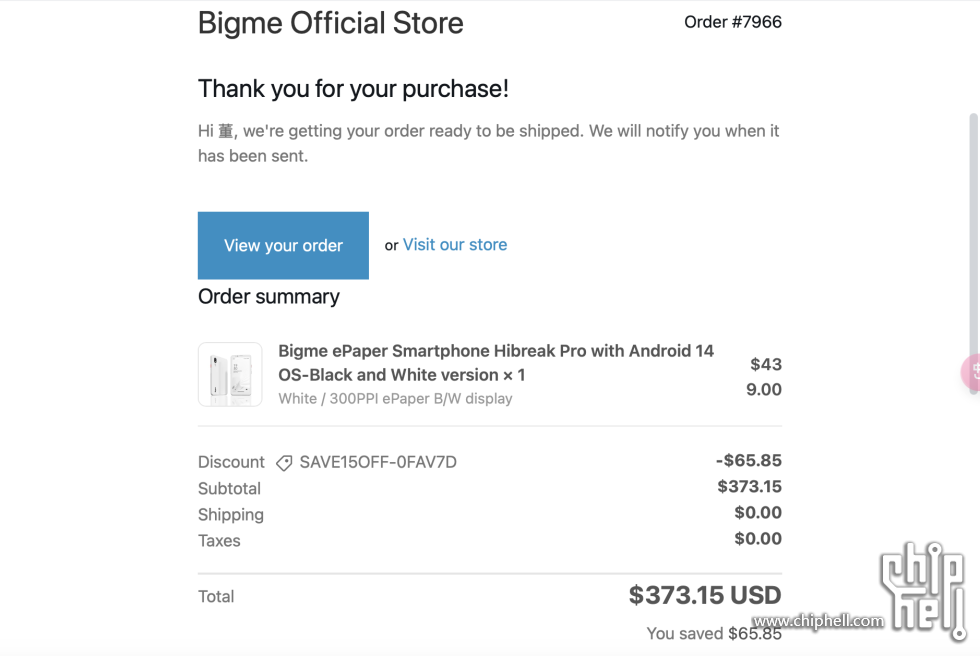Click the Order #7966 label
Screen dimensions: 980x656
[732, 22]
